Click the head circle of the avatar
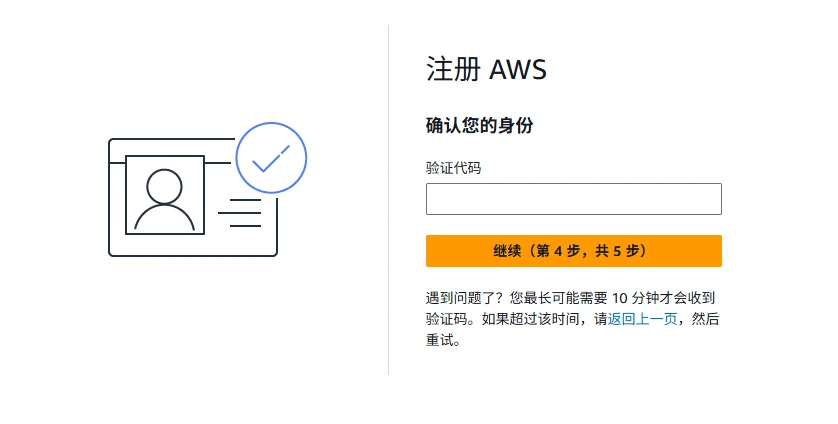 tap(165, 184)
